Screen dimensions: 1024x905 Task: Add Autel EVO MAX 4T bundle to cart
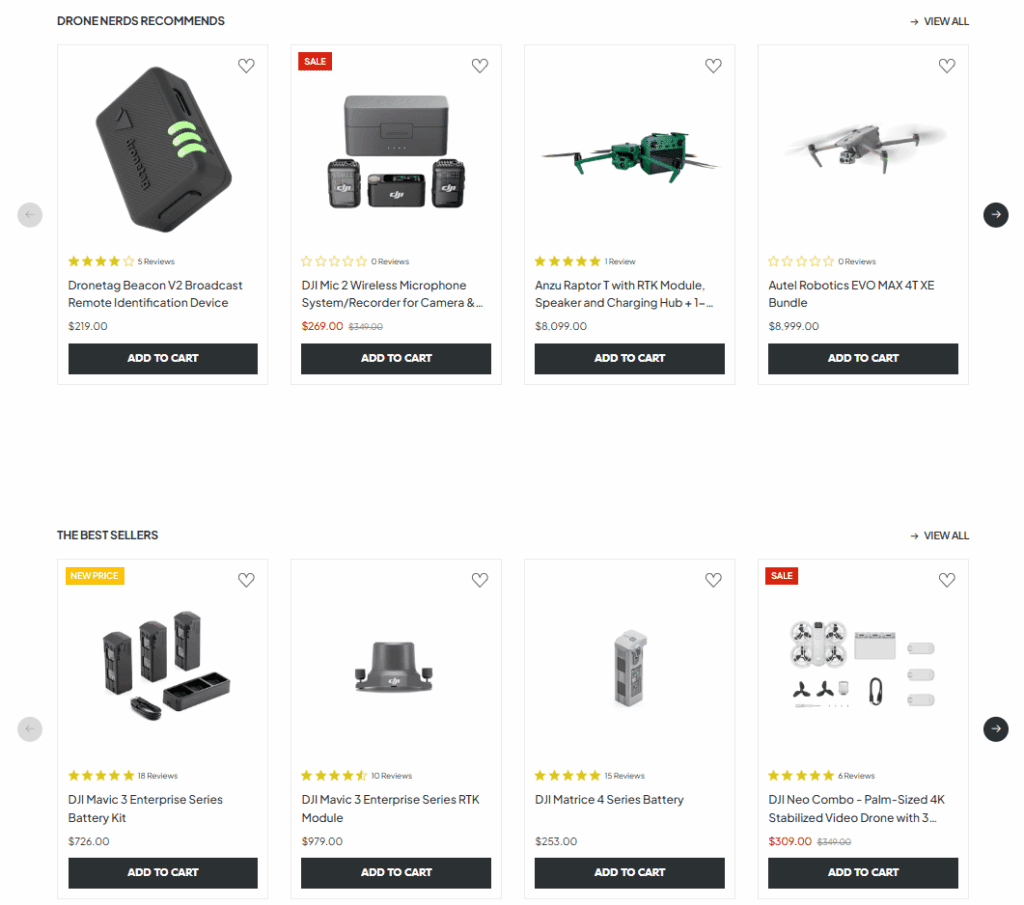tap(863, 358)
